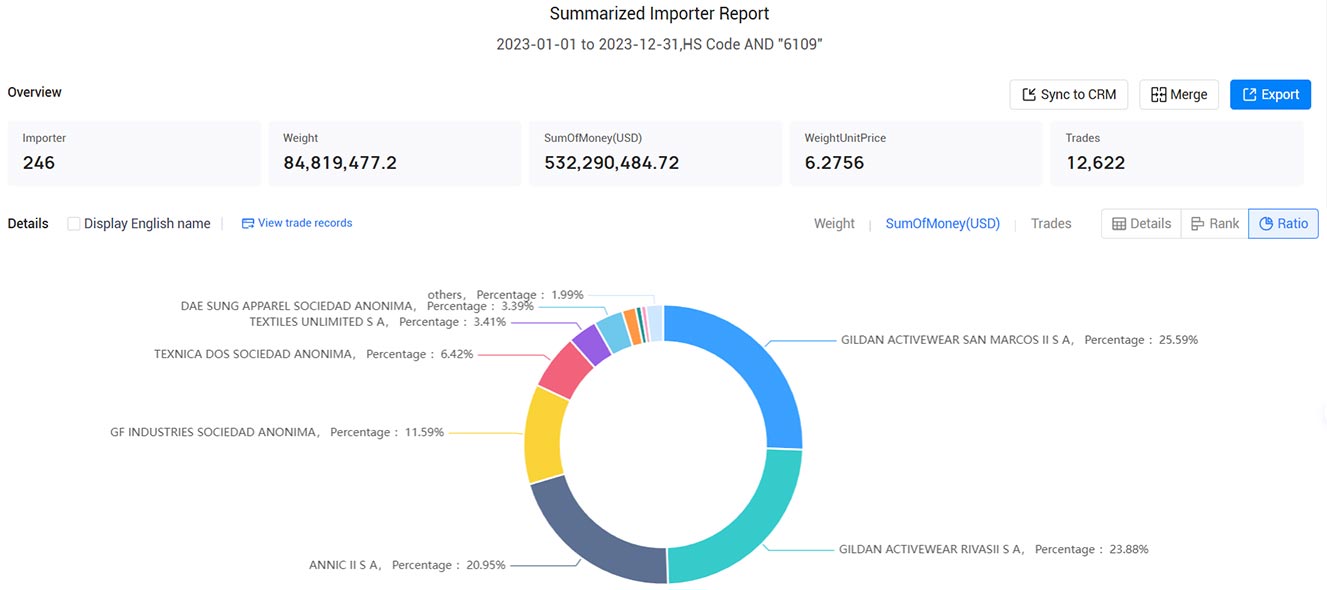Click the Importer count 246

coord(39,163)
